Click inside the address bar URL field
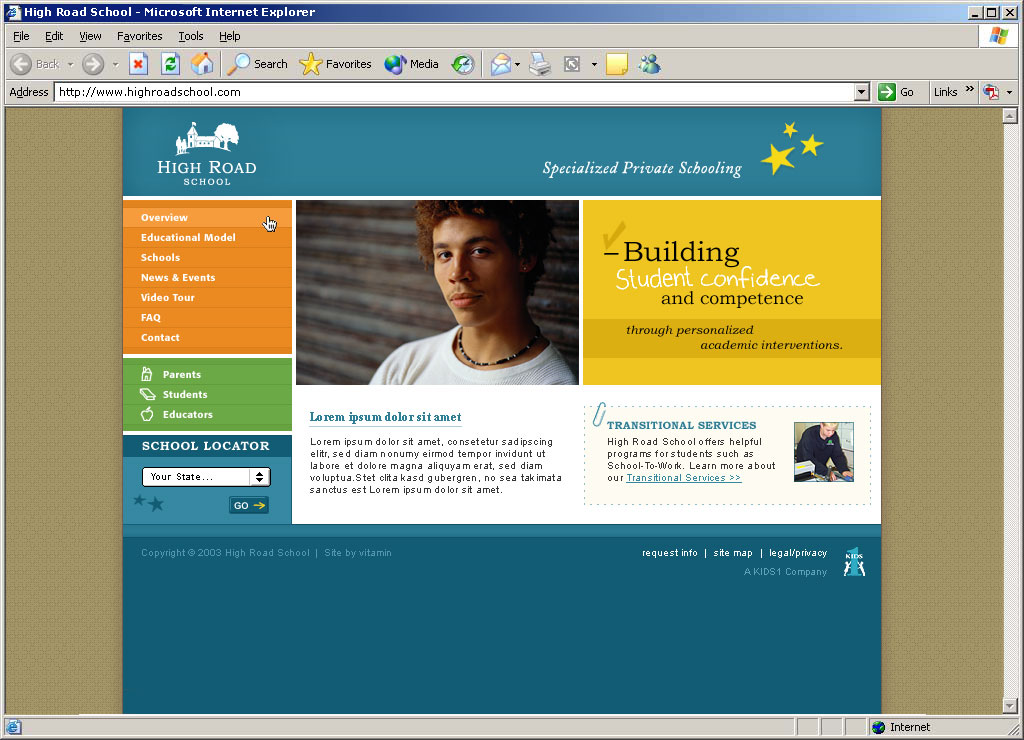 [x=450, y=92]
